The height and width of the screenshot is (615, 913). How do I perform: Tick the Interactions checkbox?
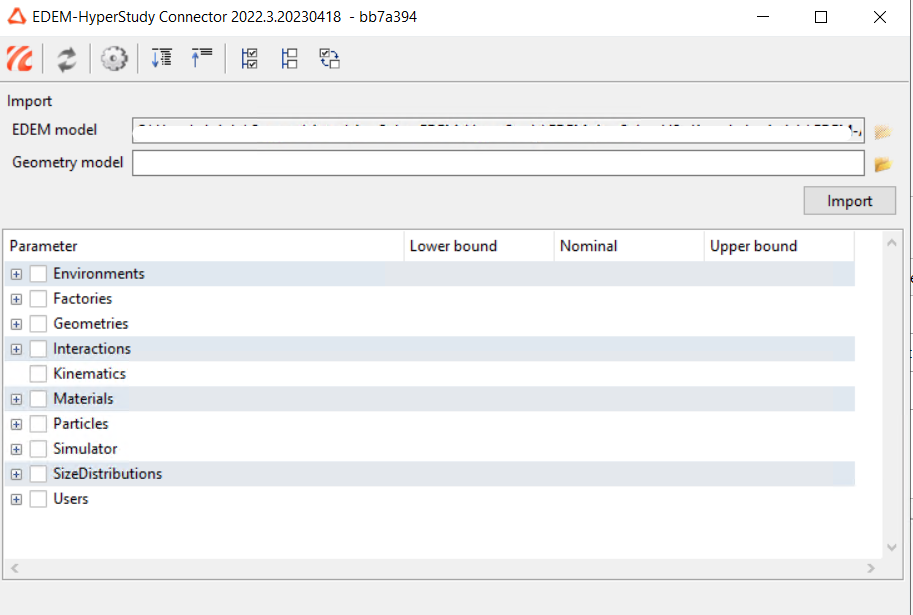point(38,349)
